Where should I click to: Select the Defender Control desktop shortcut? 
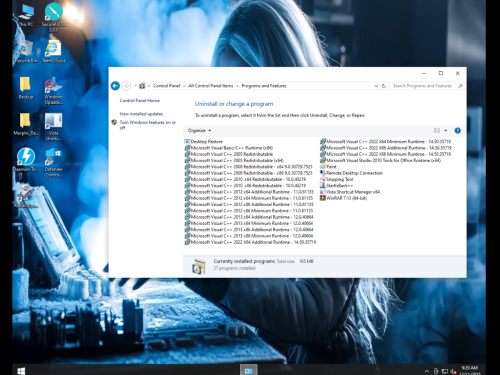(53, 162)
